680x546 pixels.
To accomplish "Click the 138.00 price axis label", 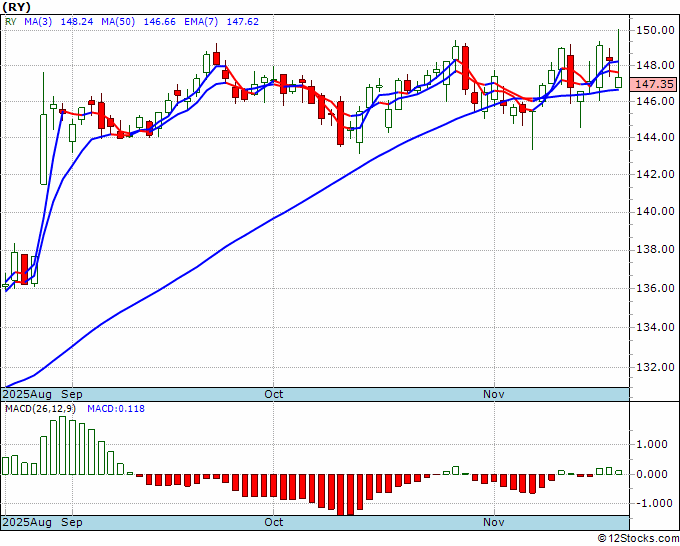I will pyautogui.click(x=655, y=249).
